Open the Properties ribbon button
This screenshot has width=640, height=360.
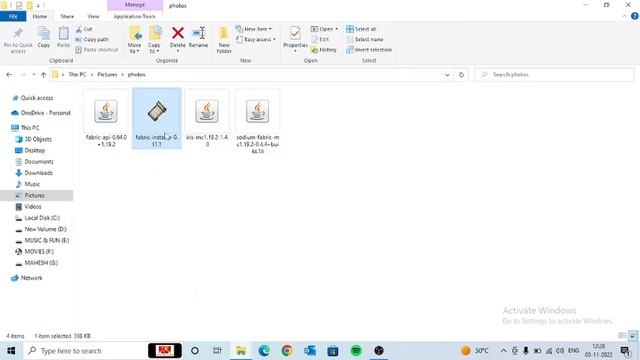[x=295, y=39]
